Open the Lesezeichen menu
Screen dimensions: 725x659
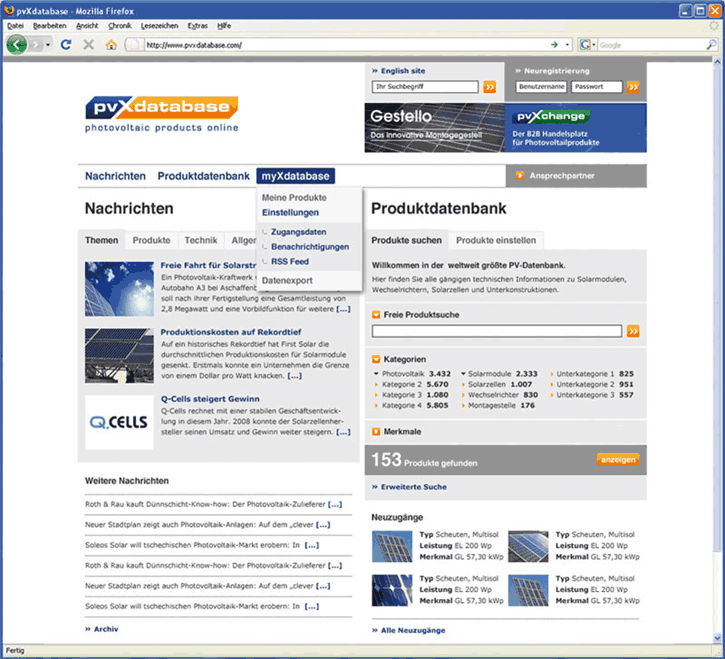point(160,26)
